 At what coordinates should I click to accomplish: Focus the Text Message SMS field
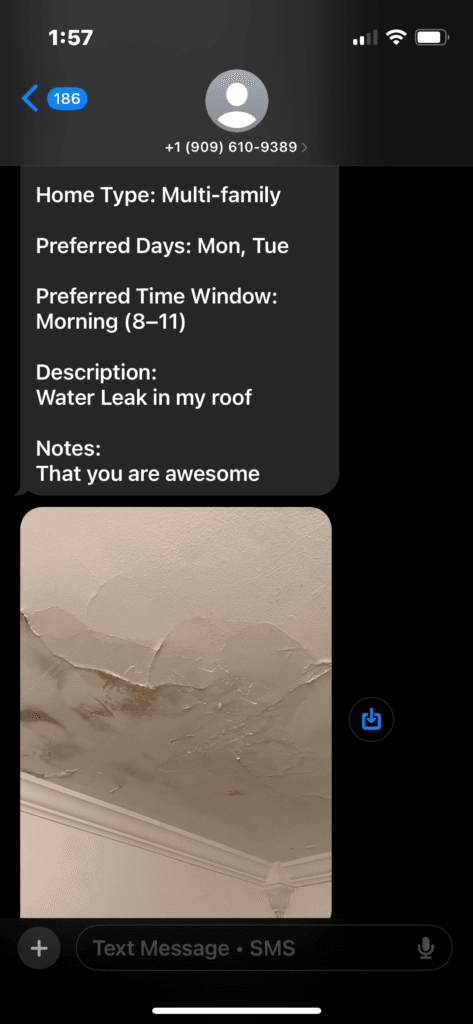(x=264, y=948)
